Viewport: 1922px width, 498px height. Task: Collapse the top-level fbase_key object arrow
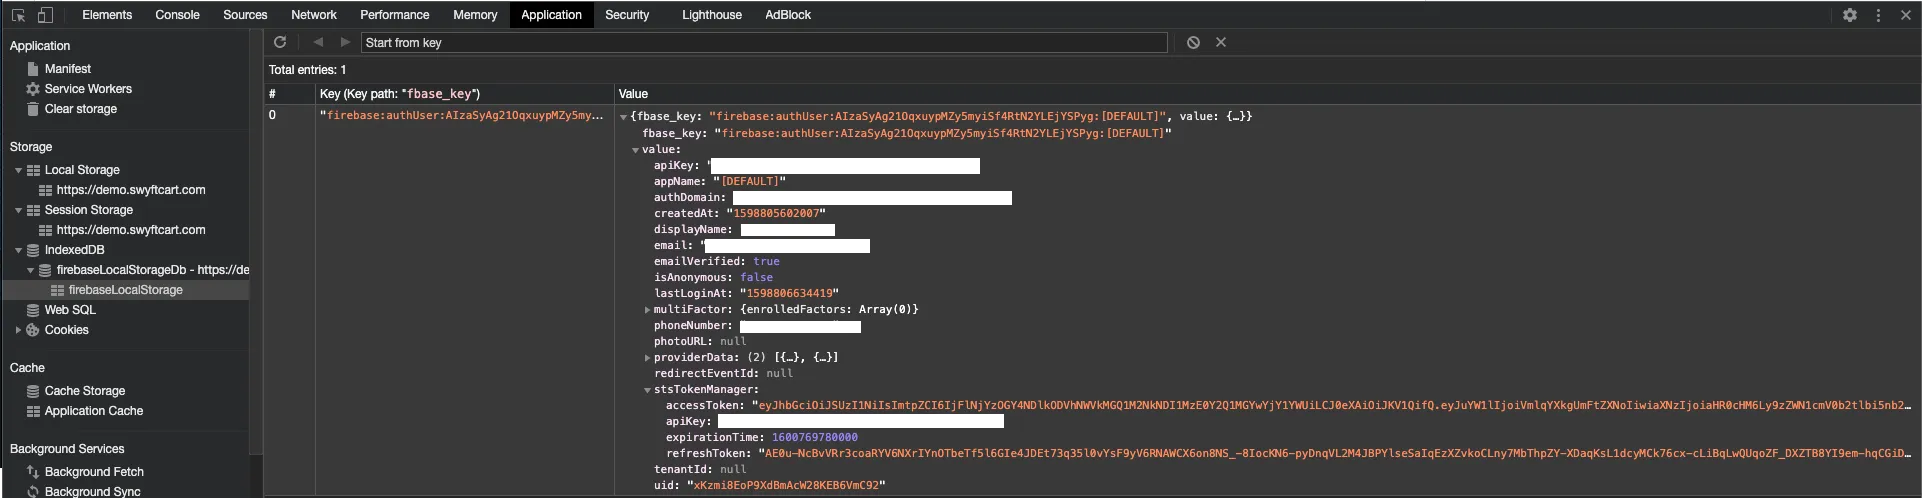pyautogui.click(x=624, y=117)
